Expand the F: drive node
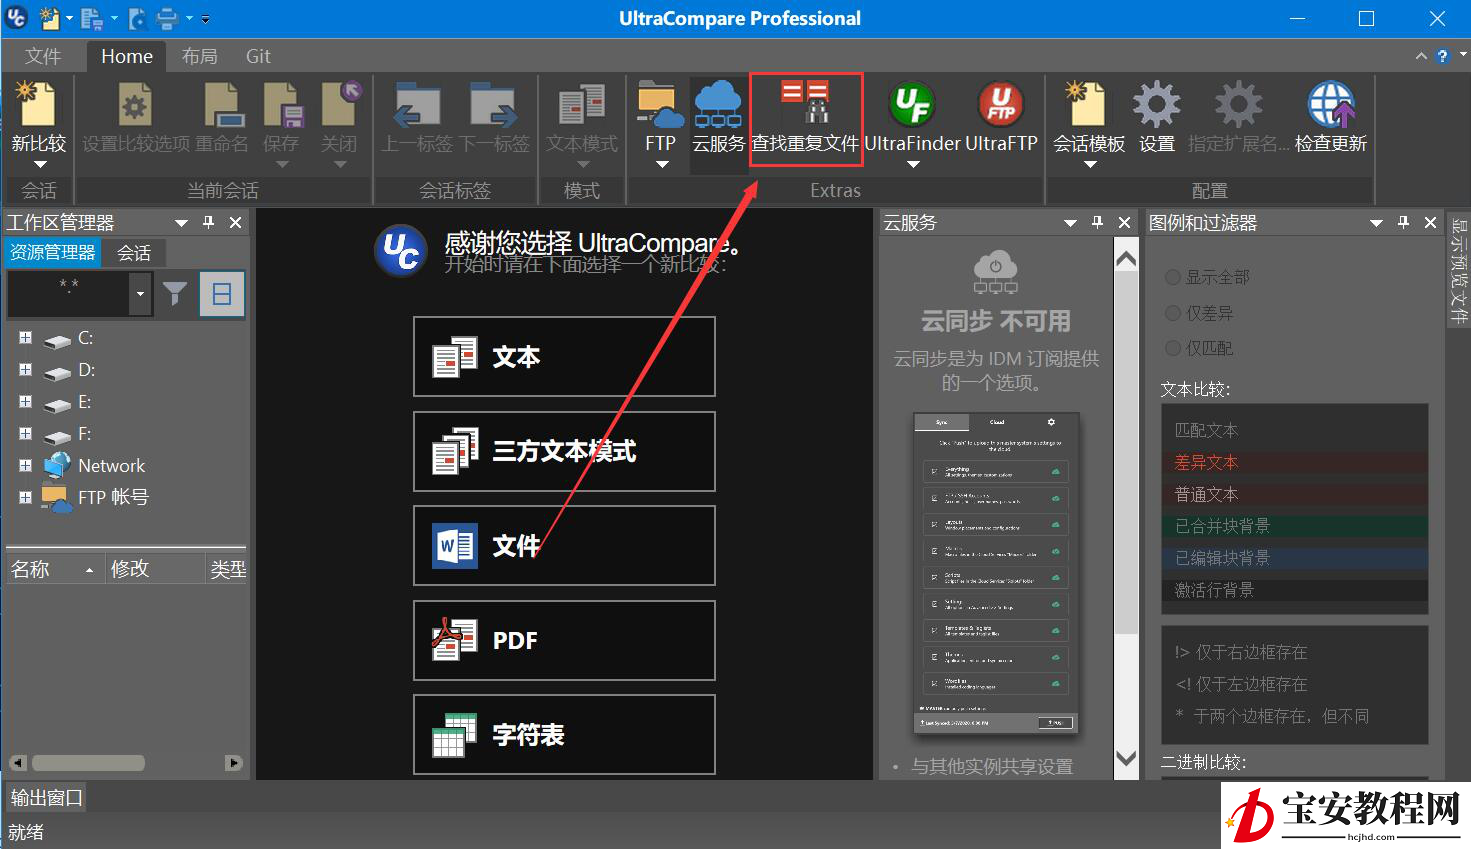1471x849 pixels. (x=25, y=434)
